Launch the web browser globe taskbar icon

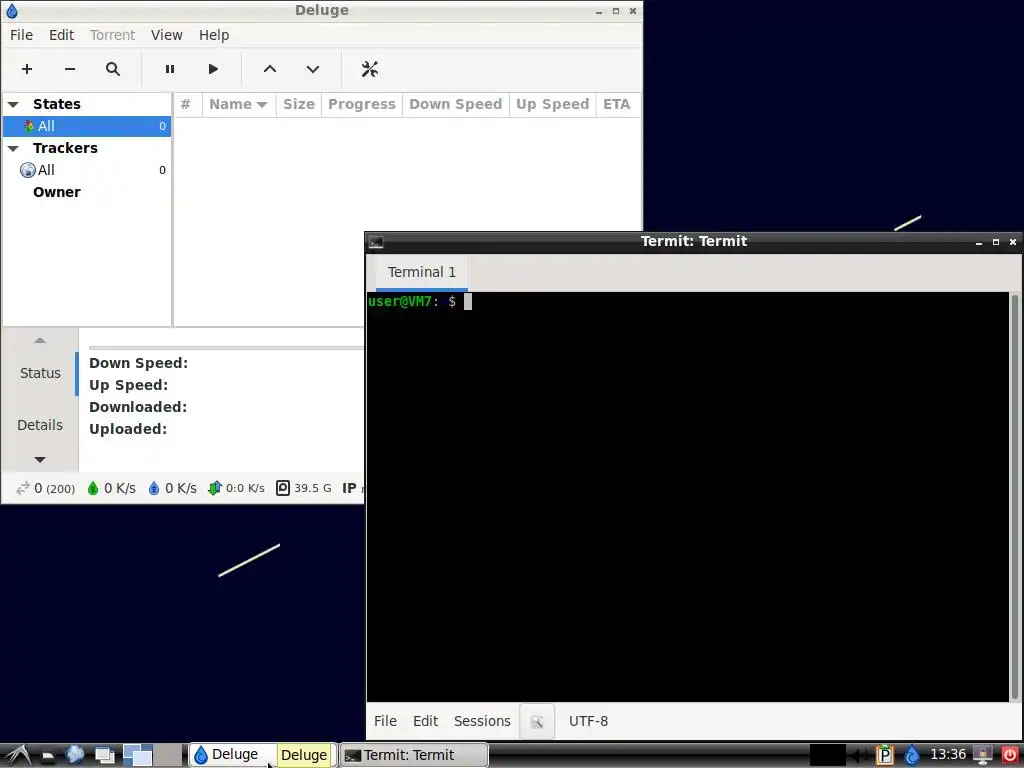74,755
